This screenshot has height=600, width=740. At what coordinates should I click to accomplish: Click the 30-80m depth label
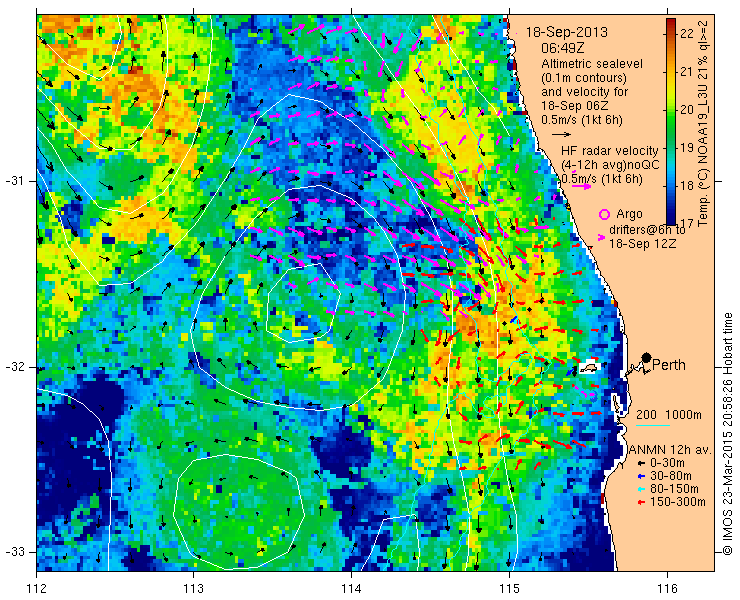click(671, 476)
